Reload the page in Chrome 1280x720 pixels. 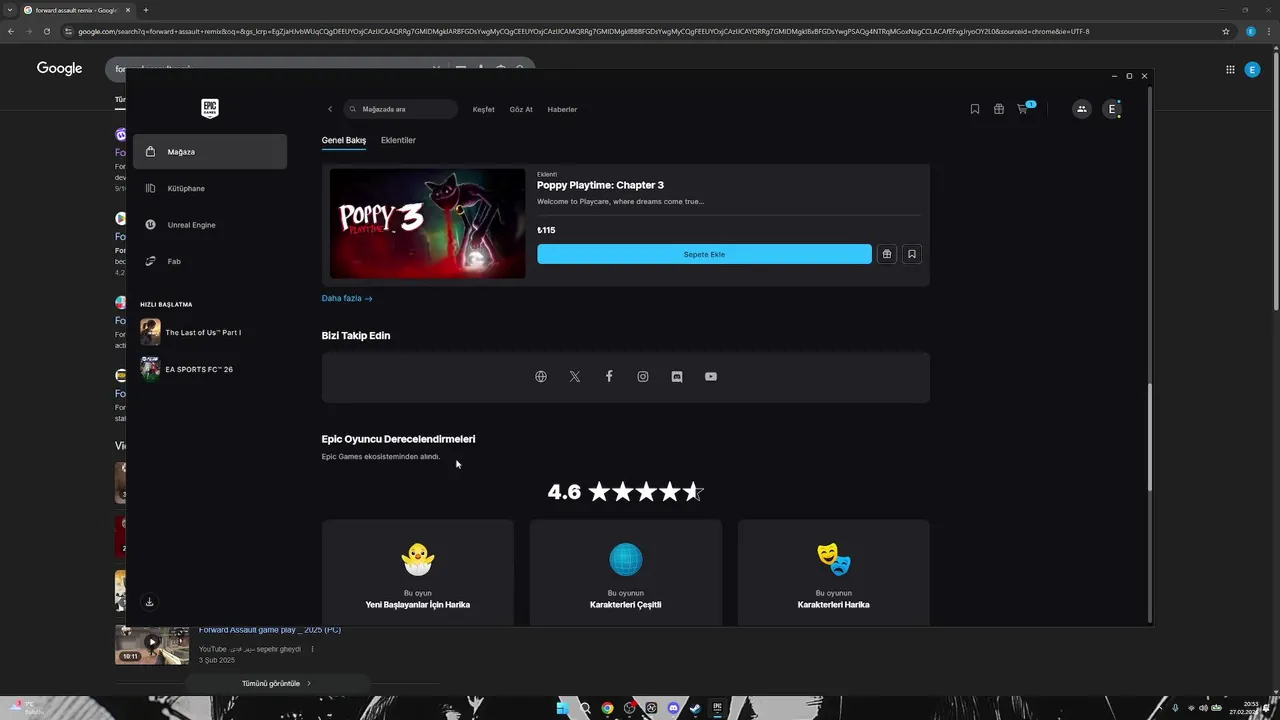pos(46,31)
